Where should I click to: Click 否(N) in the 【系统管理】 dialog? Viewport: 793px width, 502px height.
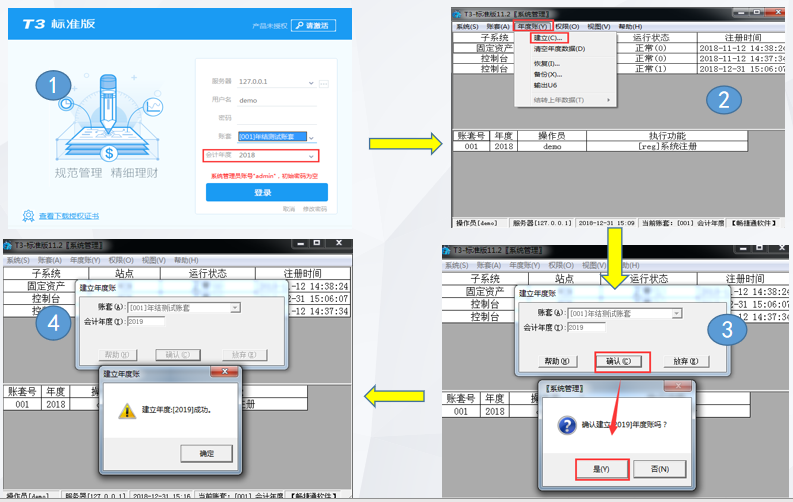point(660,469)
